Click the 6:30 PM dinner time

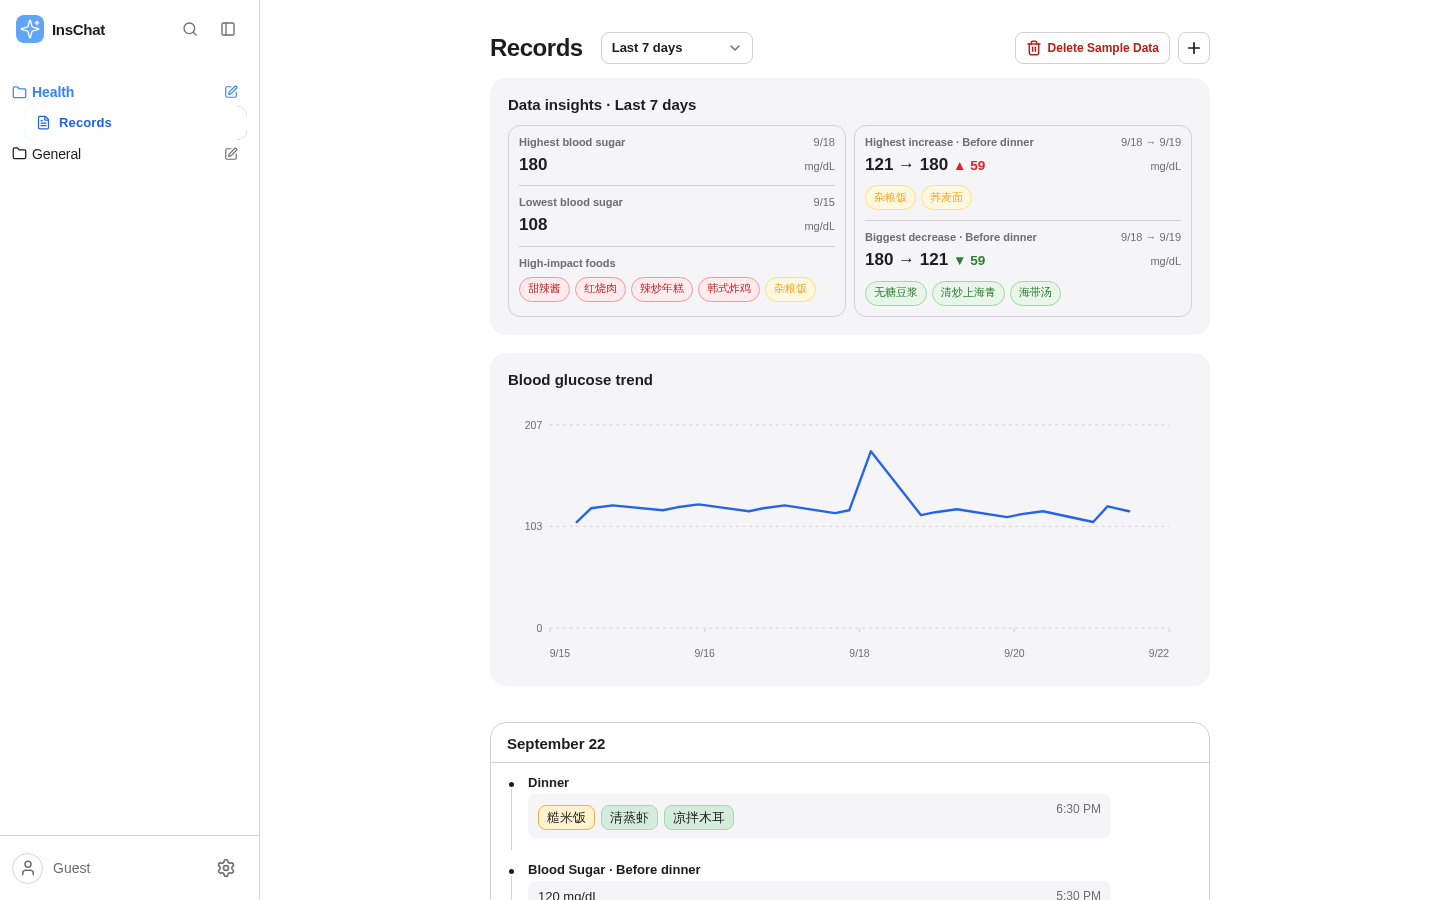click(1078, 809)
